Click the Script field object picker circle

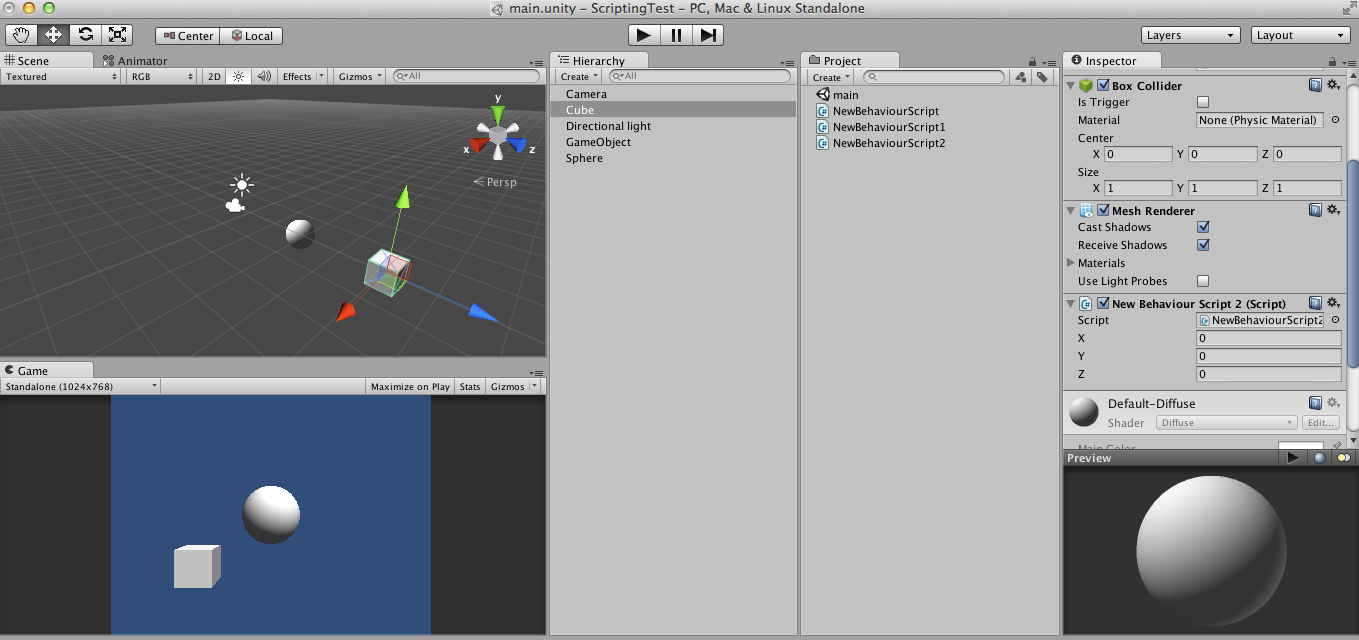tap(1335, 320)
